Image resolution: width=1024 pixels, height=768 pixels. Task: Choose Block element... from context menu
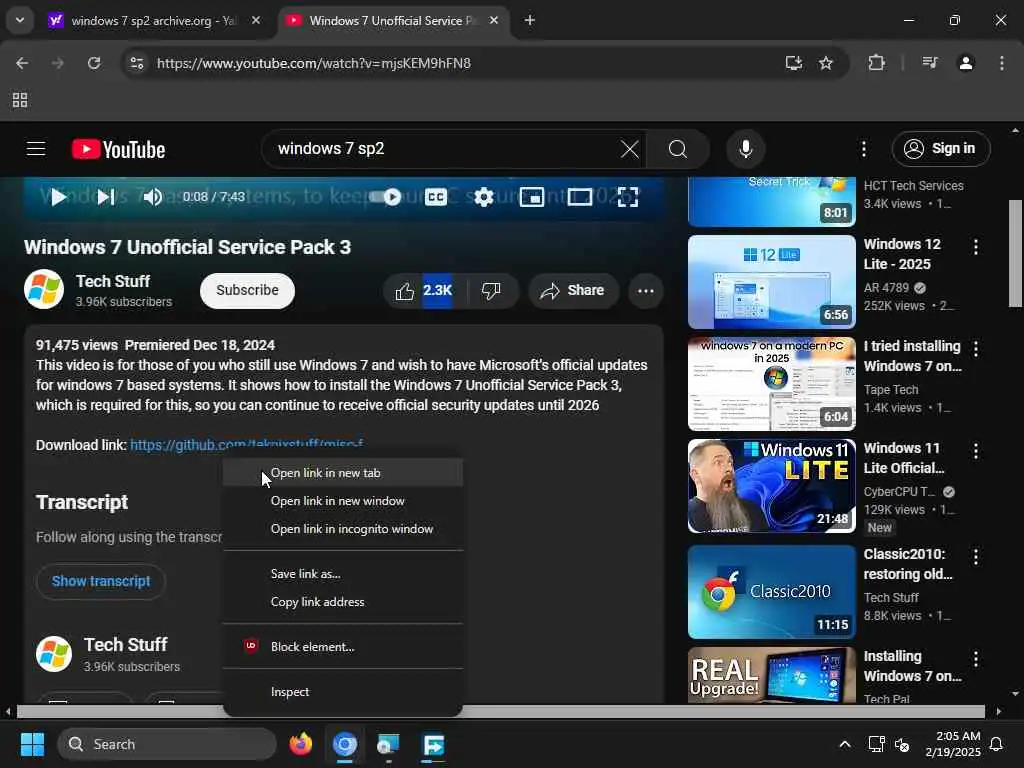[x=343, y=647]
